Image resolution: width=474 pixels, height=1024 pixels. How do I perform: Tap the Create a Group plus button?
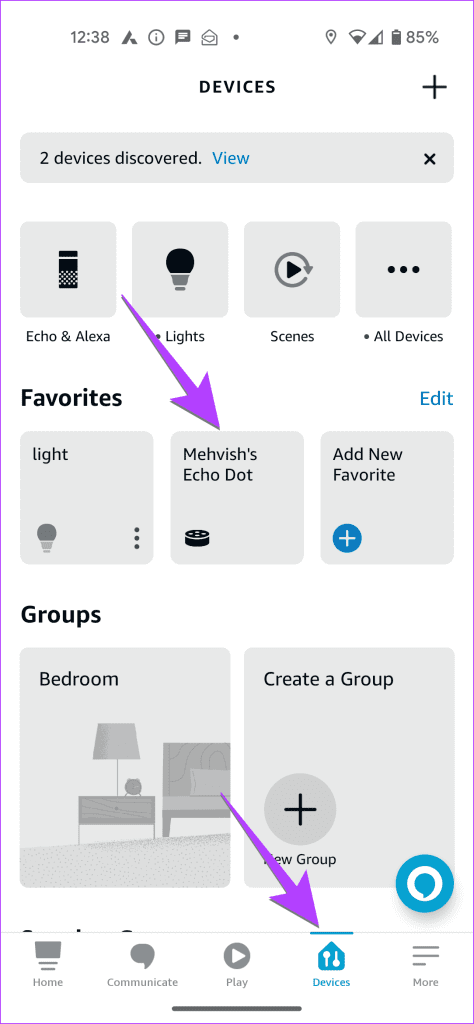point(300,808)
